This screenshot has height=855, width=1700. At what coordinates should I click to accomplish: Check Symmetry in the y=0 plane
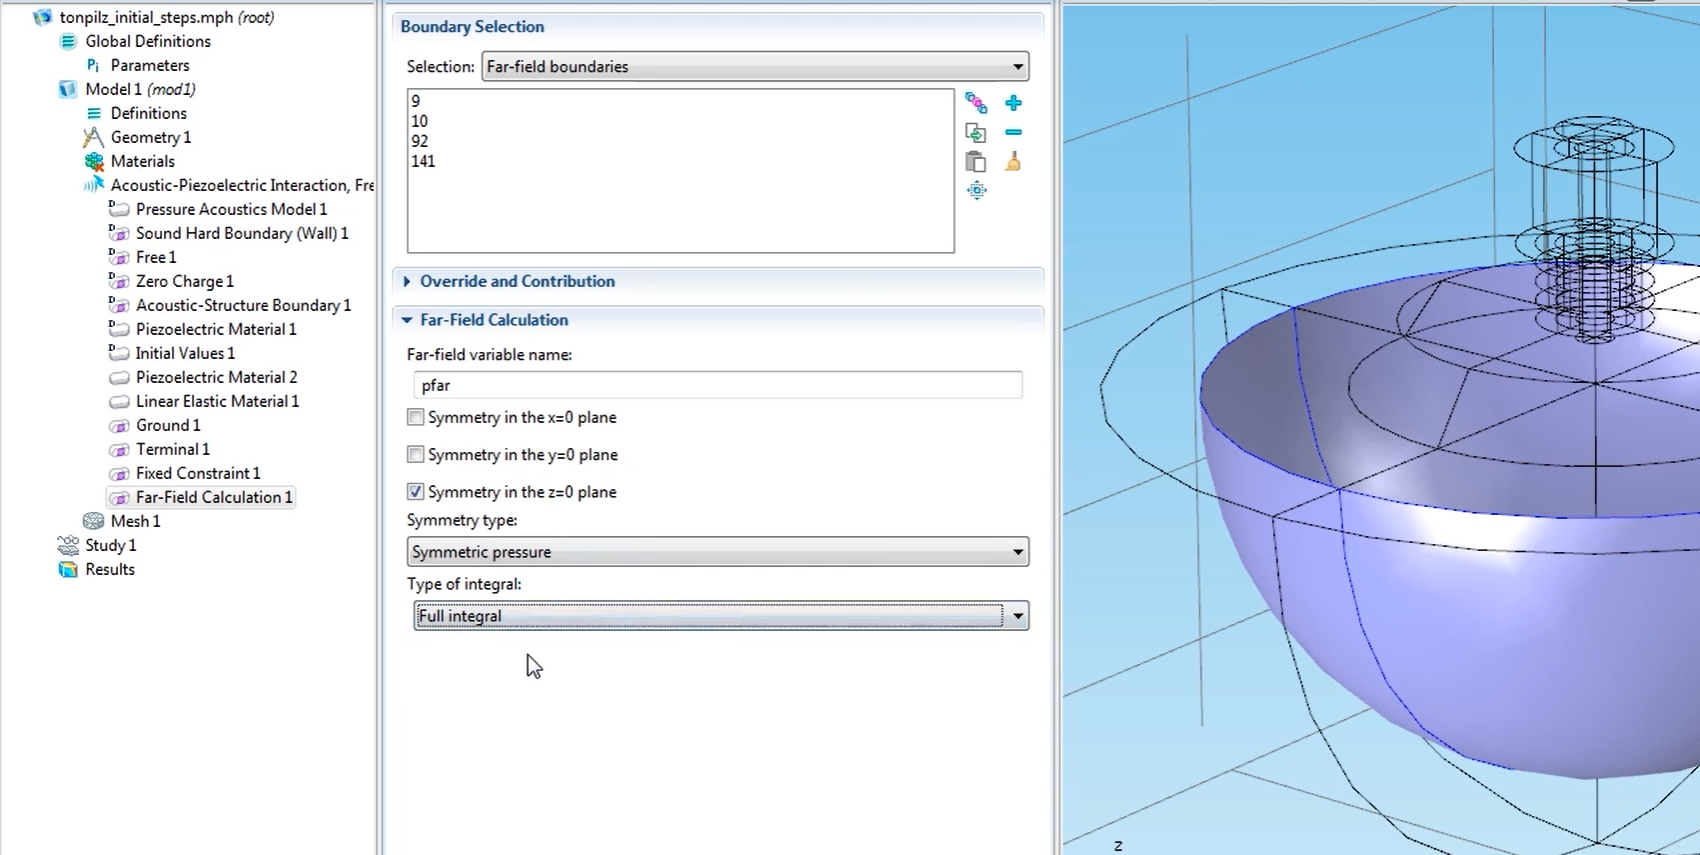(x=416, y=455)
